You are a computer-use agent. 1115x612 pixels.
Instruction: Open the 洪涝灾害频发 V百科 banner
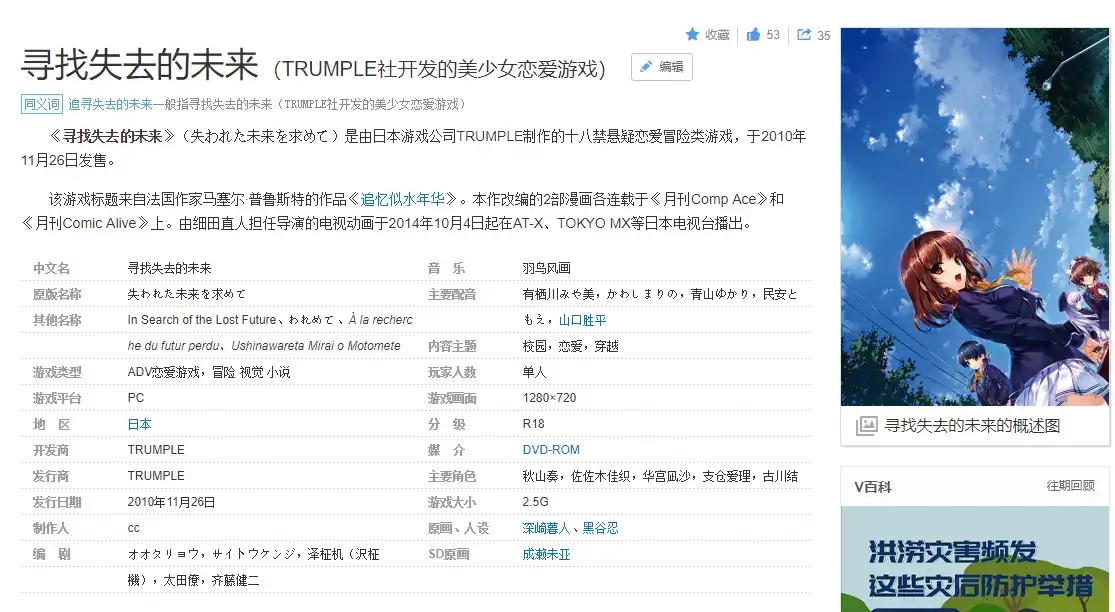(x=974, y=559)
